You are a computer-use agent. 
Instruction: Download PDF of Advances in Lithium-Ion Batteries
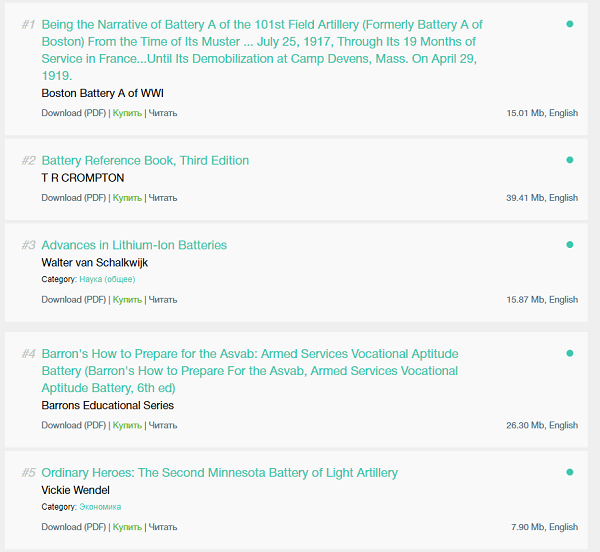74,300
